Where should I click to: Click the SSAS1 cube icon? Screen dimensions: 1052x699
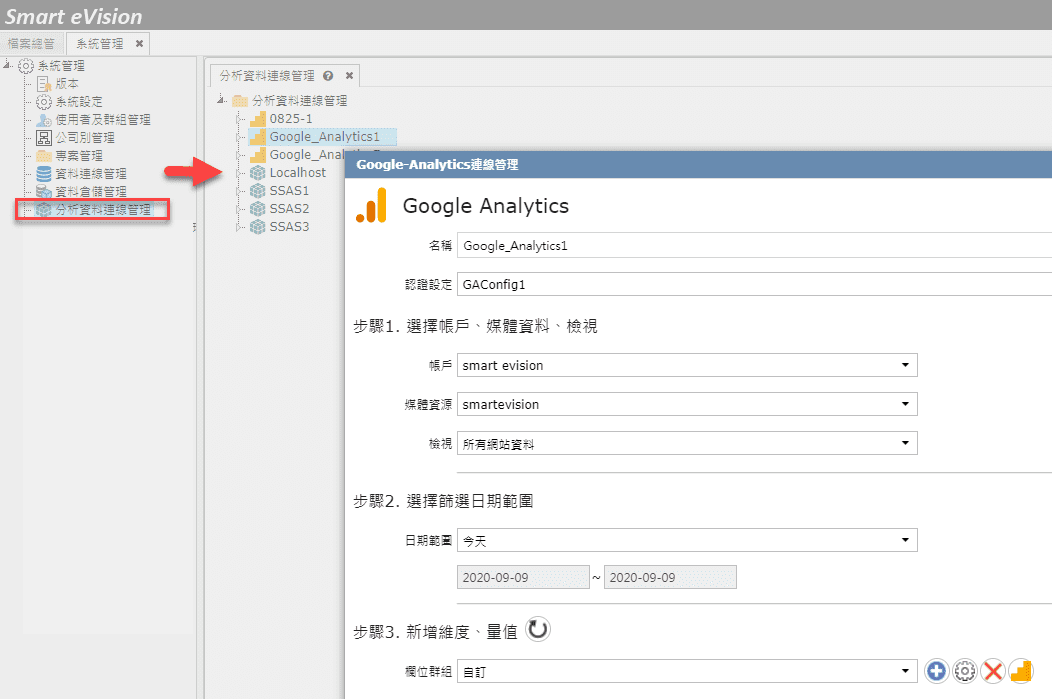(258, 191)
